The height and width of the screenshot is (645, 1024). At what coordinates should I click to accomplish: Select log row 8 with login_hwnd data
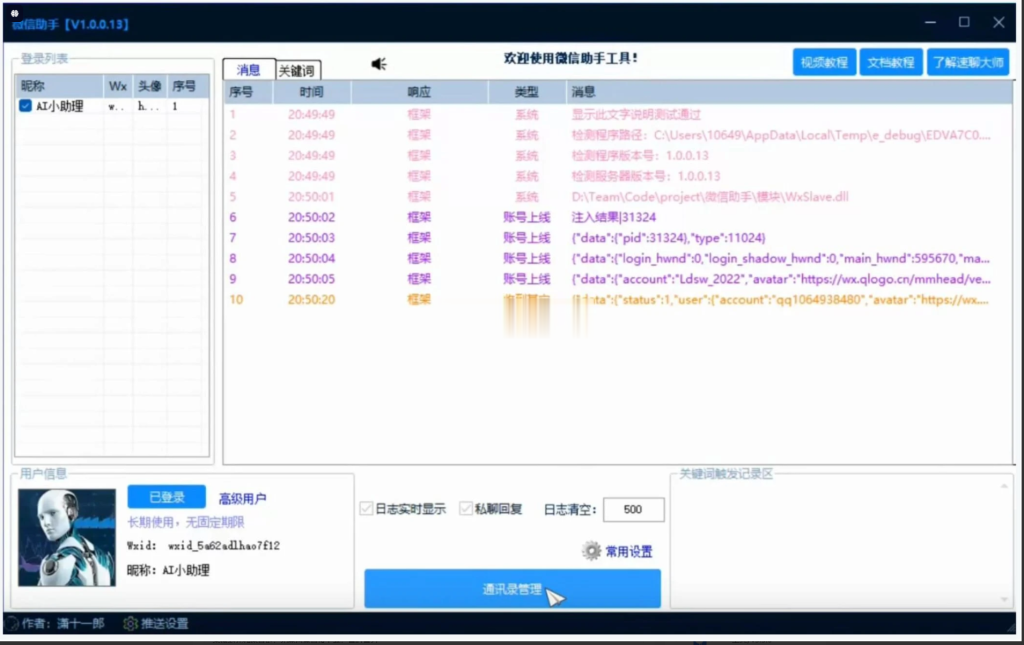click(618, 259)
